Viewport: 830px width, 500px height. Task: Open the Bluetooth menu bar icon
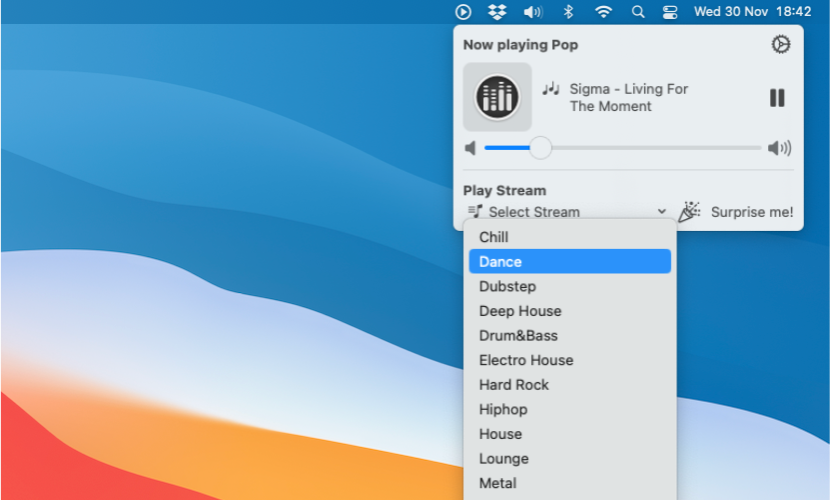point(568,12)
